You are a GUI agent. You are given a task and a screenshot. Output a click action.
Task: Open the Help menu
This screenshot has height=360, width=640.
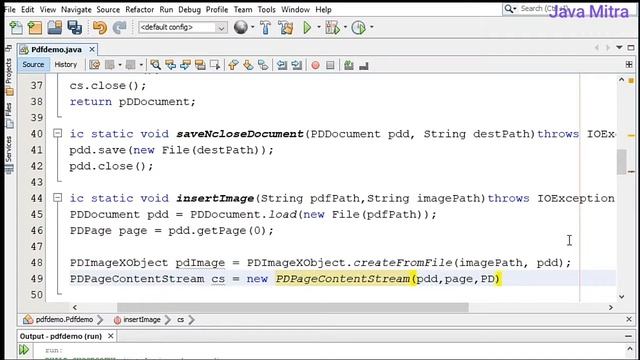tap(323, 9)
